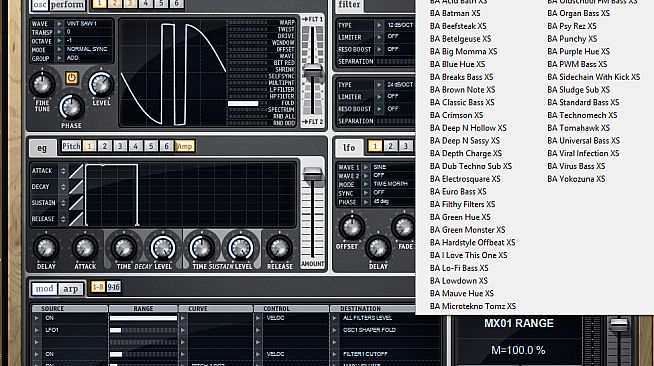Open destination arrow for ALL FILTERS LEVEL

334,318
